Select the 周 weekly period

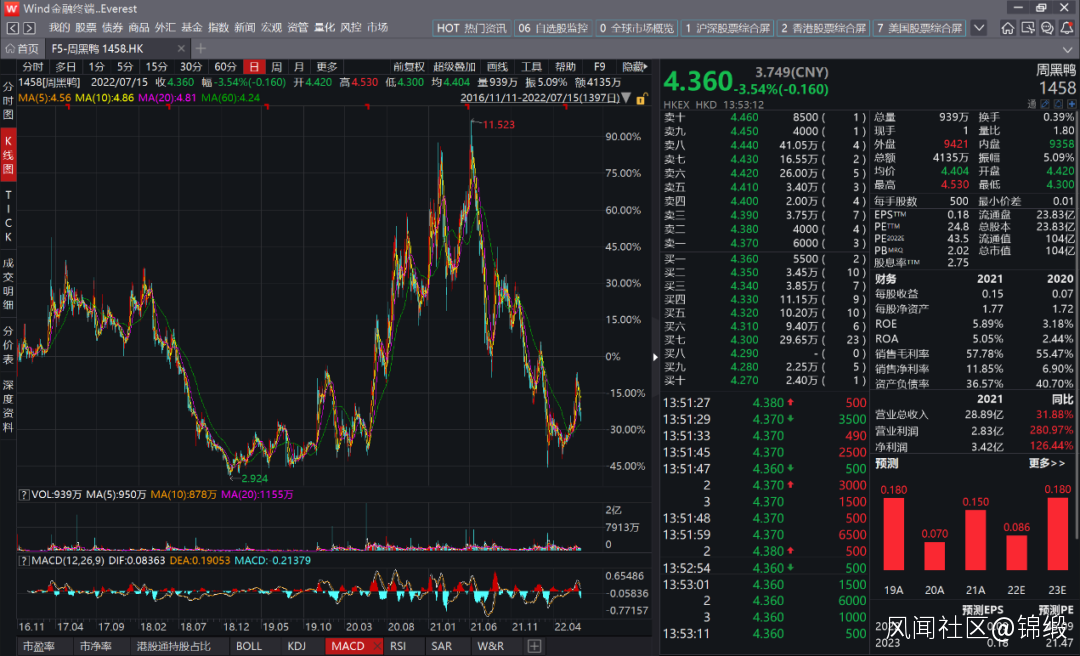276,67
